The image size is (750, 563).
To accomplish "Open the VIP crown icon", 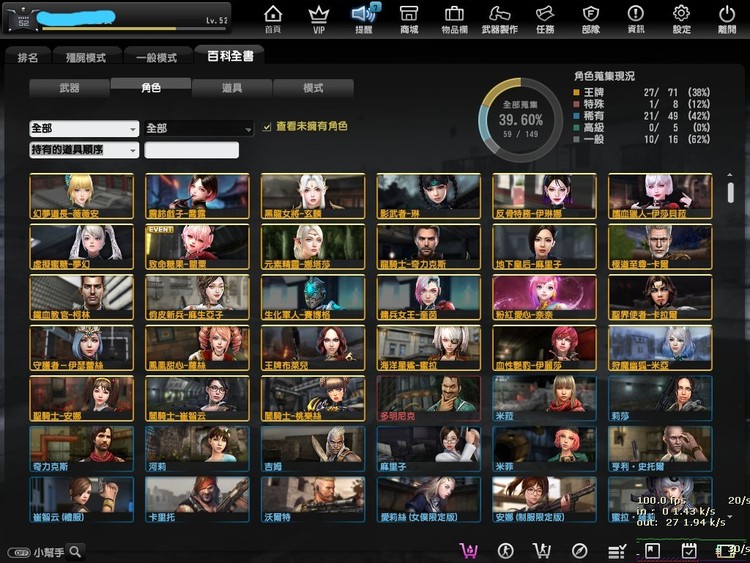I will (319, 19).
